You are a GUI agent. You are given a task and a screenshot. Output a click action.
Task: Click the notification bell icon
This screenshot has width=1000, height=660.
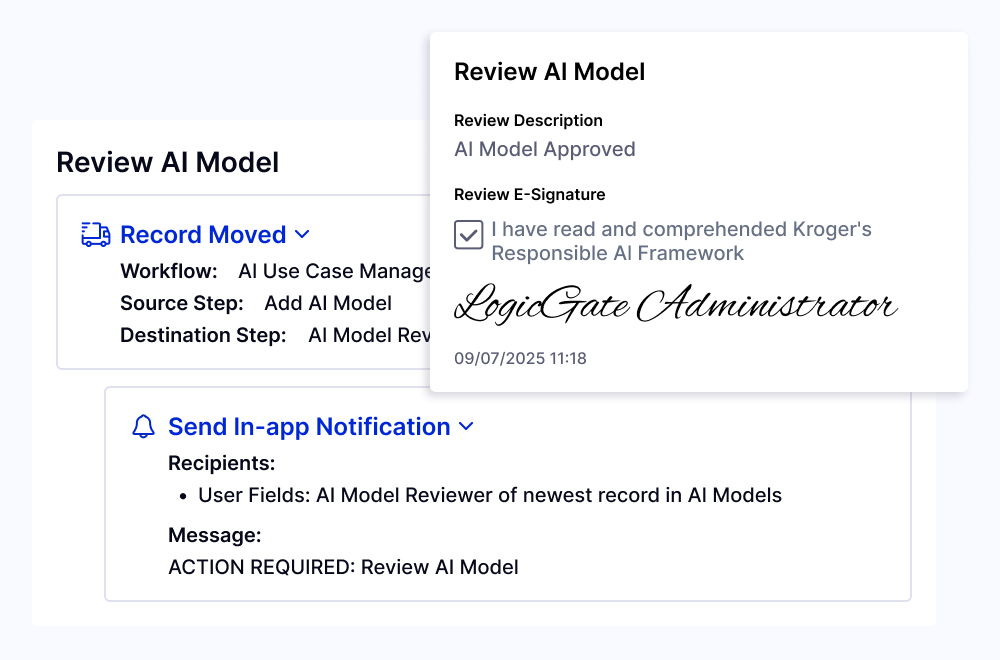(x=143, y=427)
